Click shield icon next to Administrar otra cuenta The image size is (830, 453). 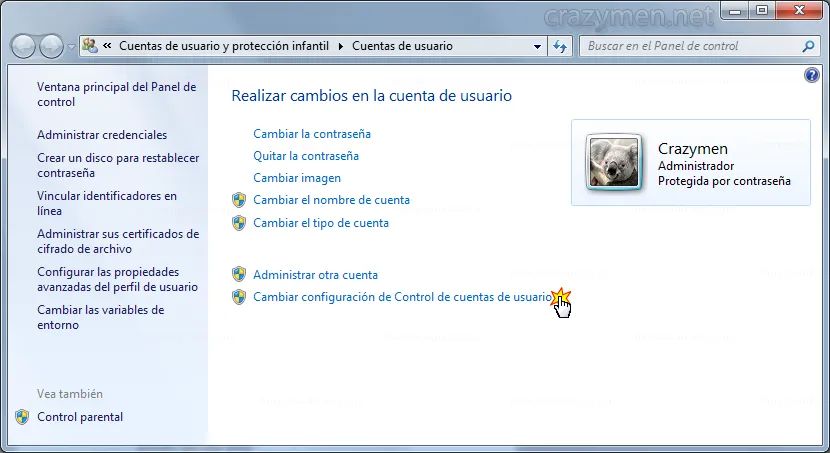(x=239, y=274)
